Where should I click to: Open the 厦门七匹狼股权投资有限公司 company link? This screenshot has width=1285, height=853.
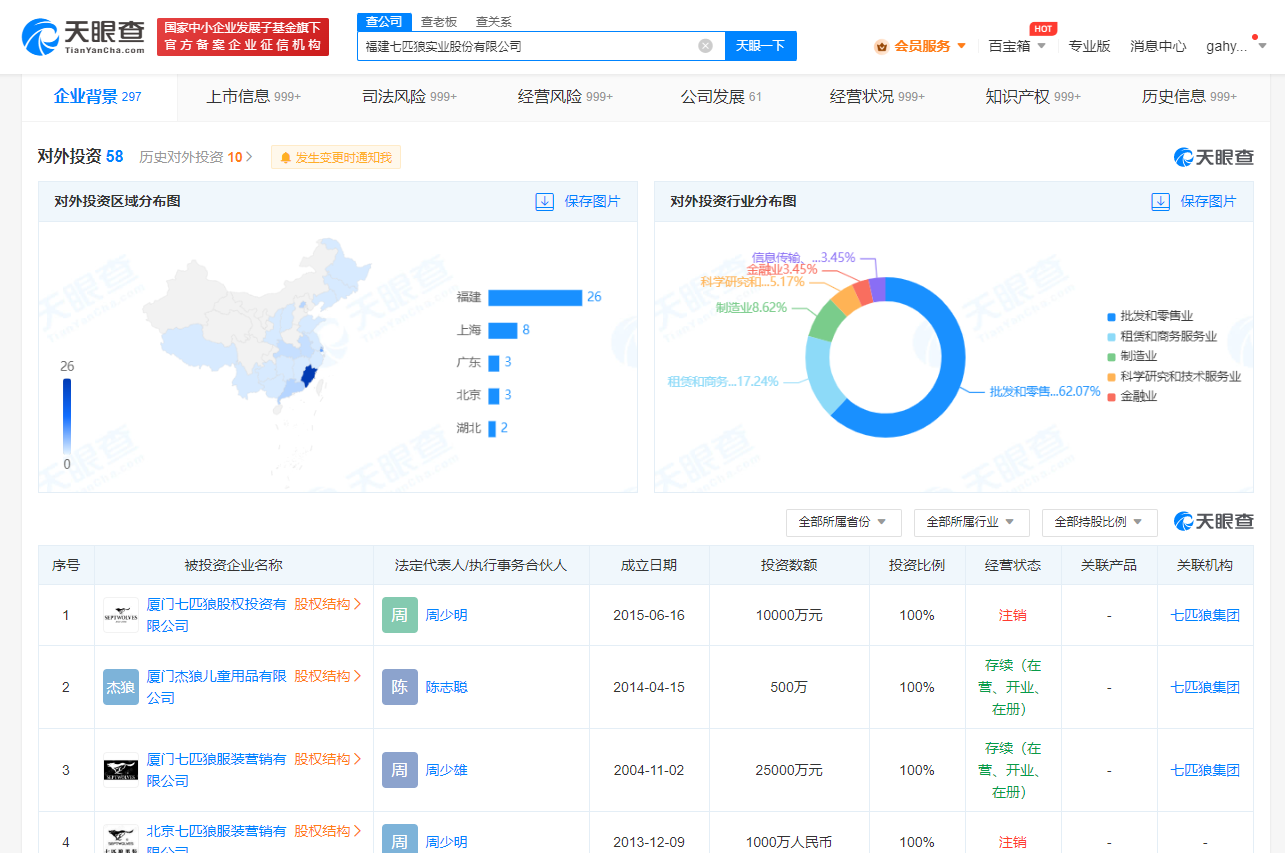tap(216, 615)
